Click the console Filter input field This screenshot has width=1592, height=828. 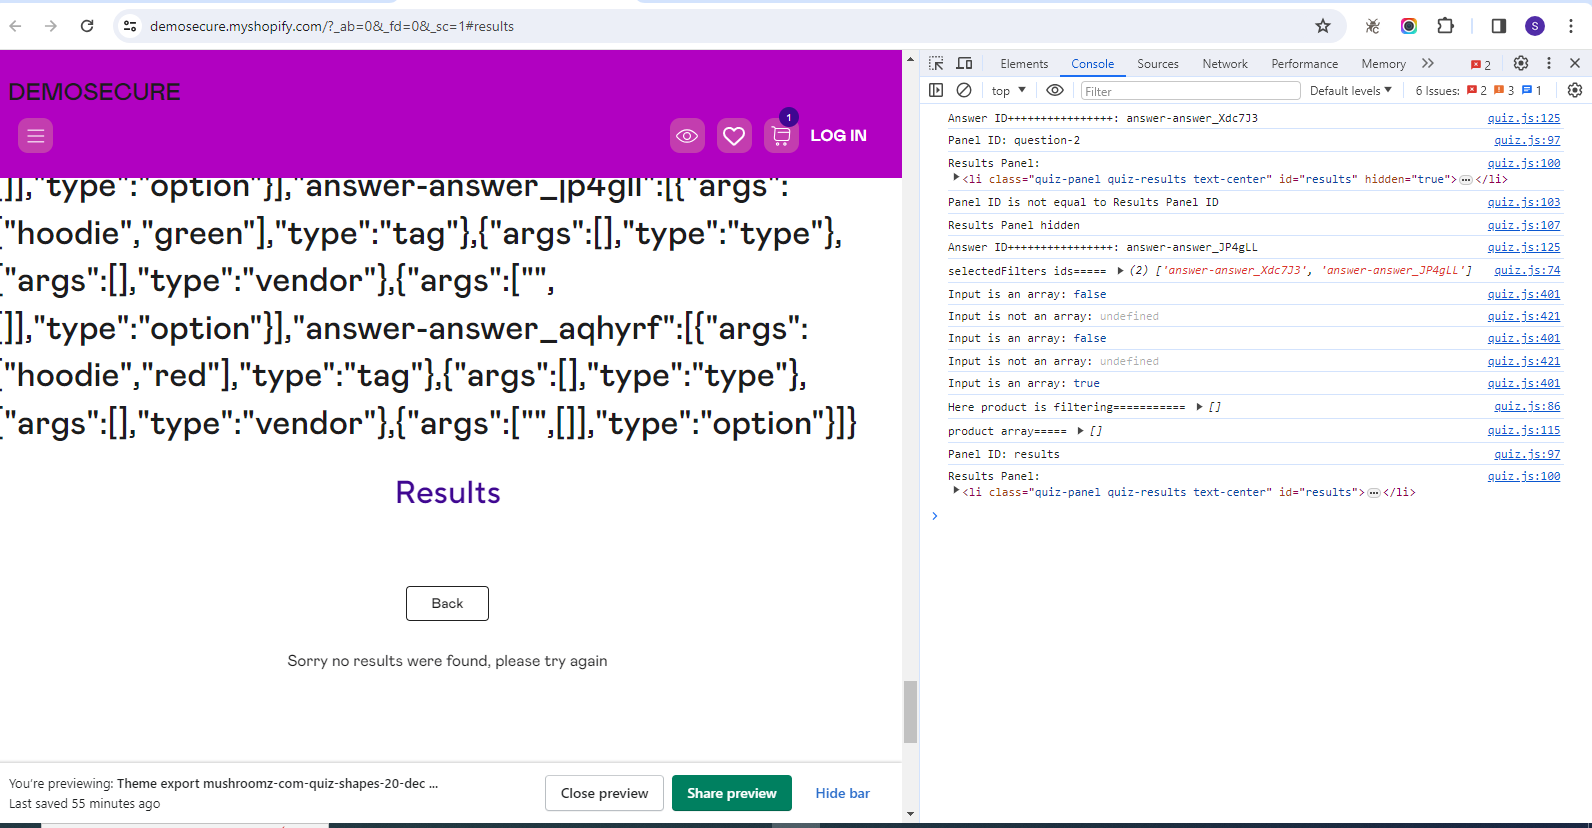(x=1190, y=91)
